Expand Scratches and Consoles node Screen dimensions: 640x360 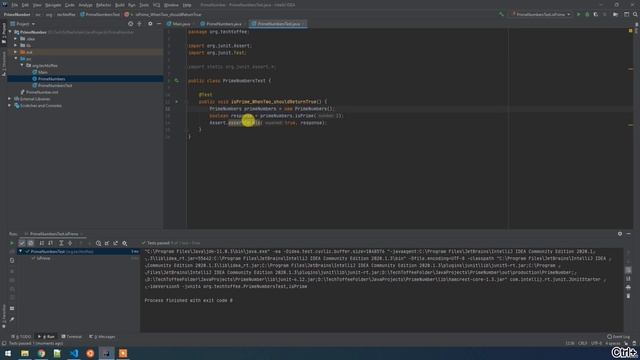point(10,106)
